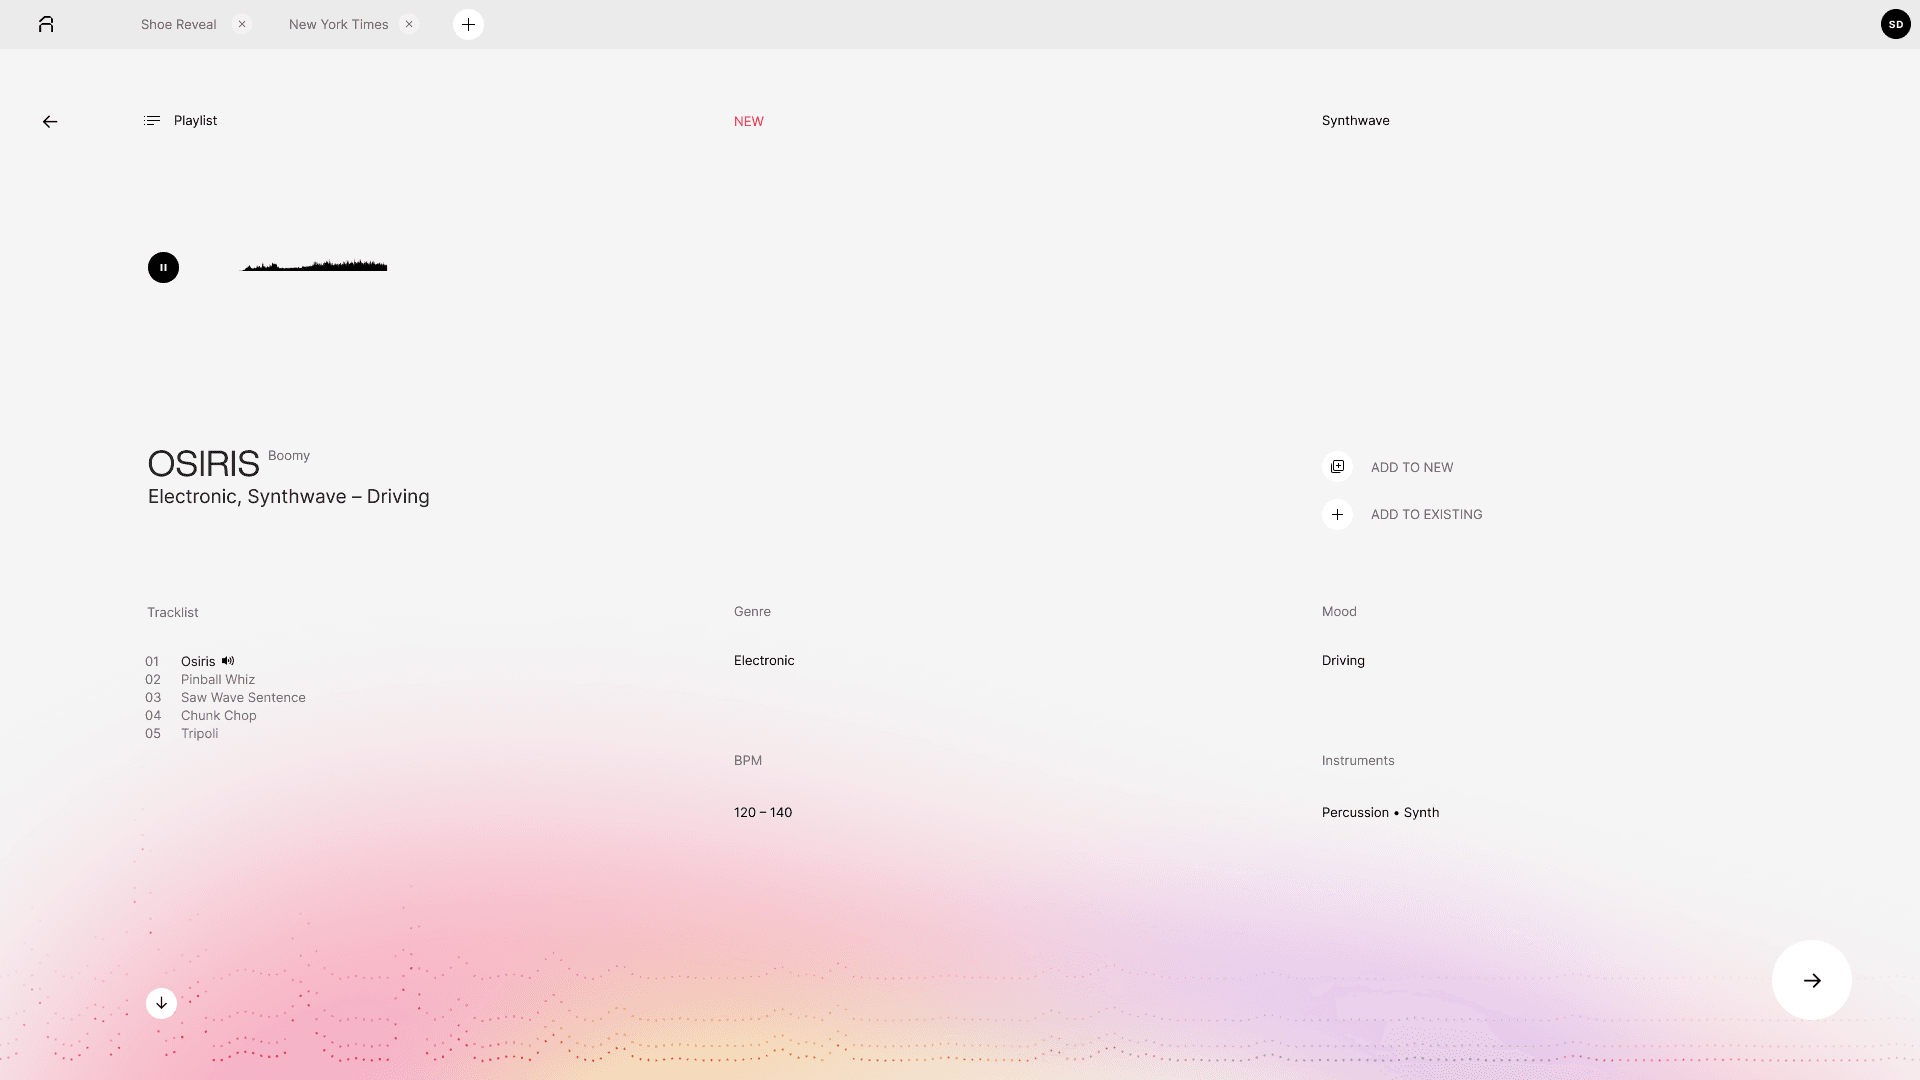The image size is (1920, 1080).
Task: Select the Tripoli track
Action: [199, 734]
